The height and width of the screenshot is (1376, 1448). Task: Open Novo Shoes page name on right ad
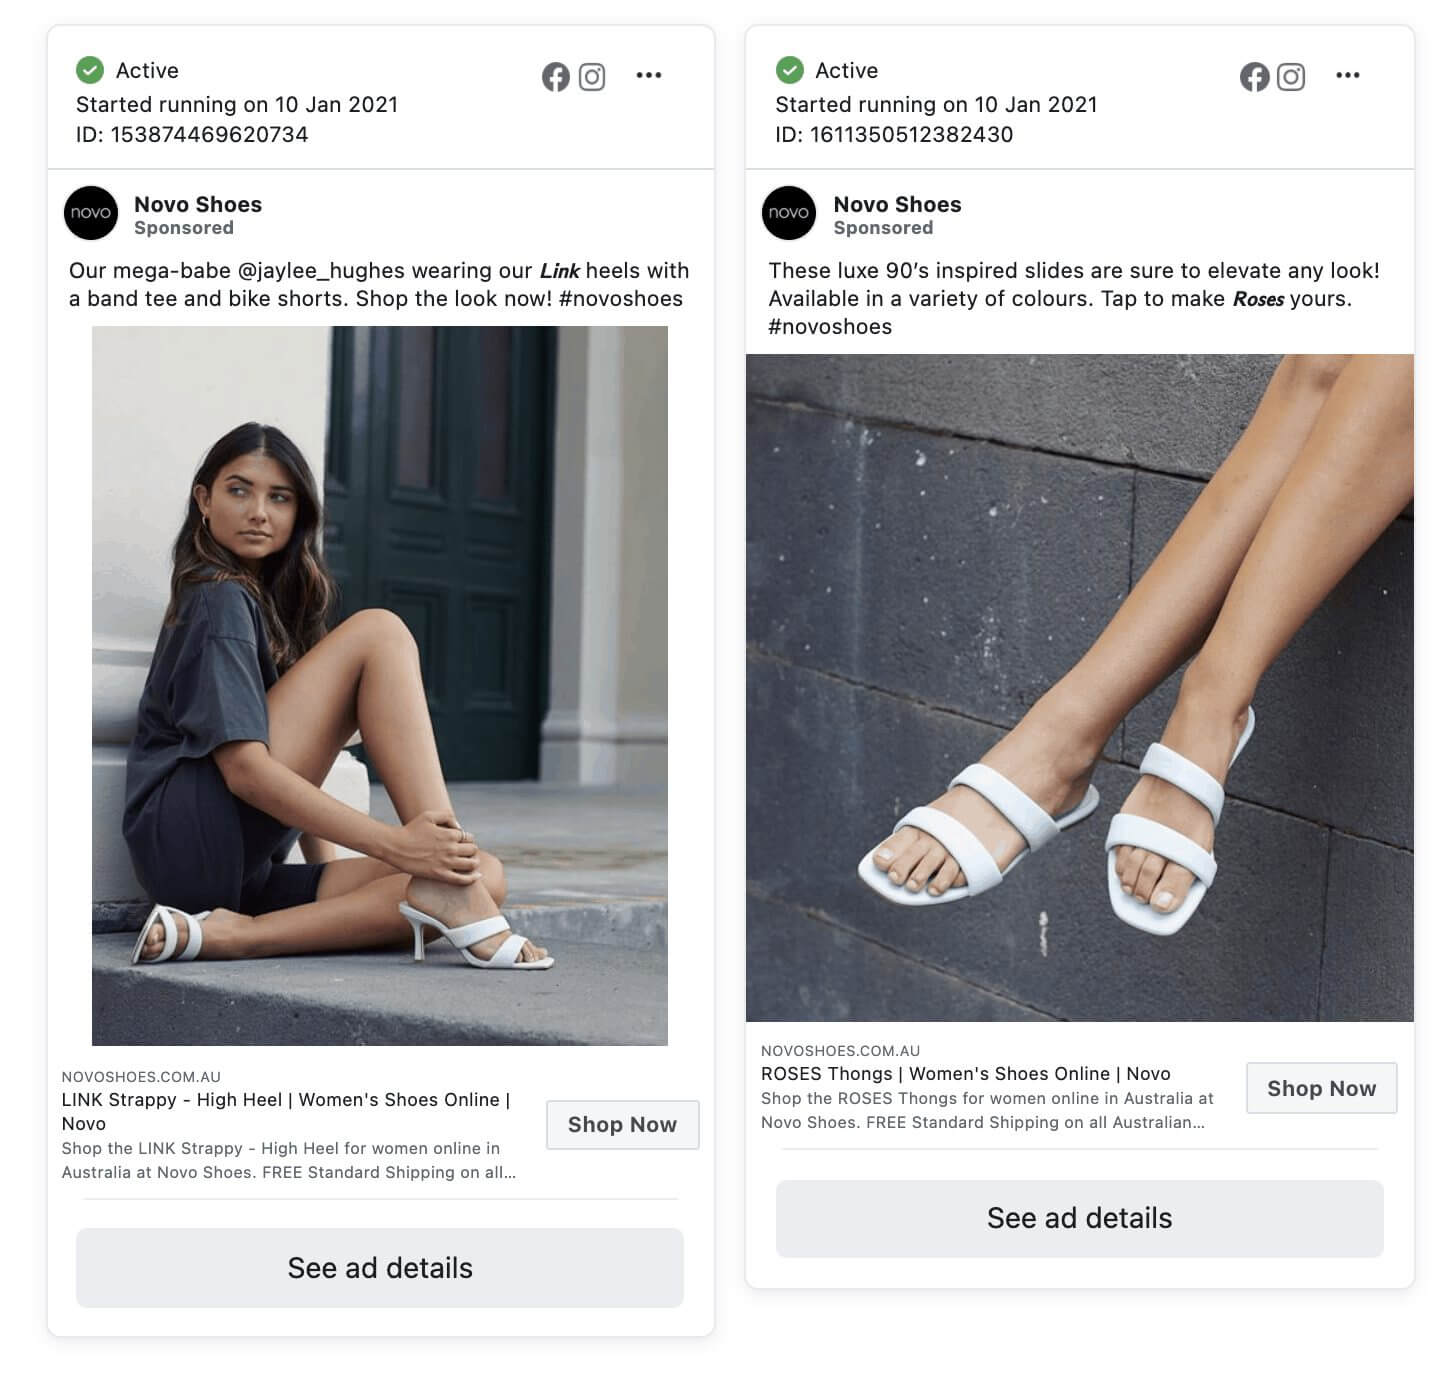897,204
